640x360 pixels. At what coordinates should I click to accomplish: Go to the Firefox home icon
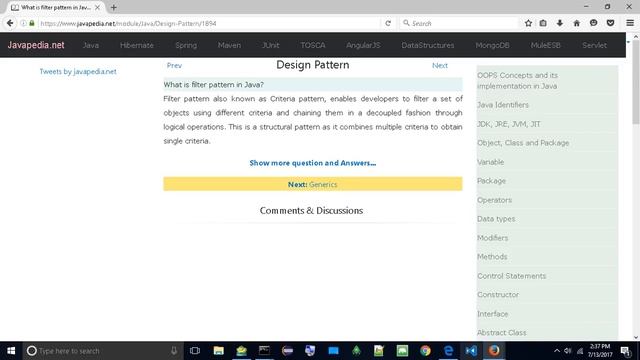(576, 23)
